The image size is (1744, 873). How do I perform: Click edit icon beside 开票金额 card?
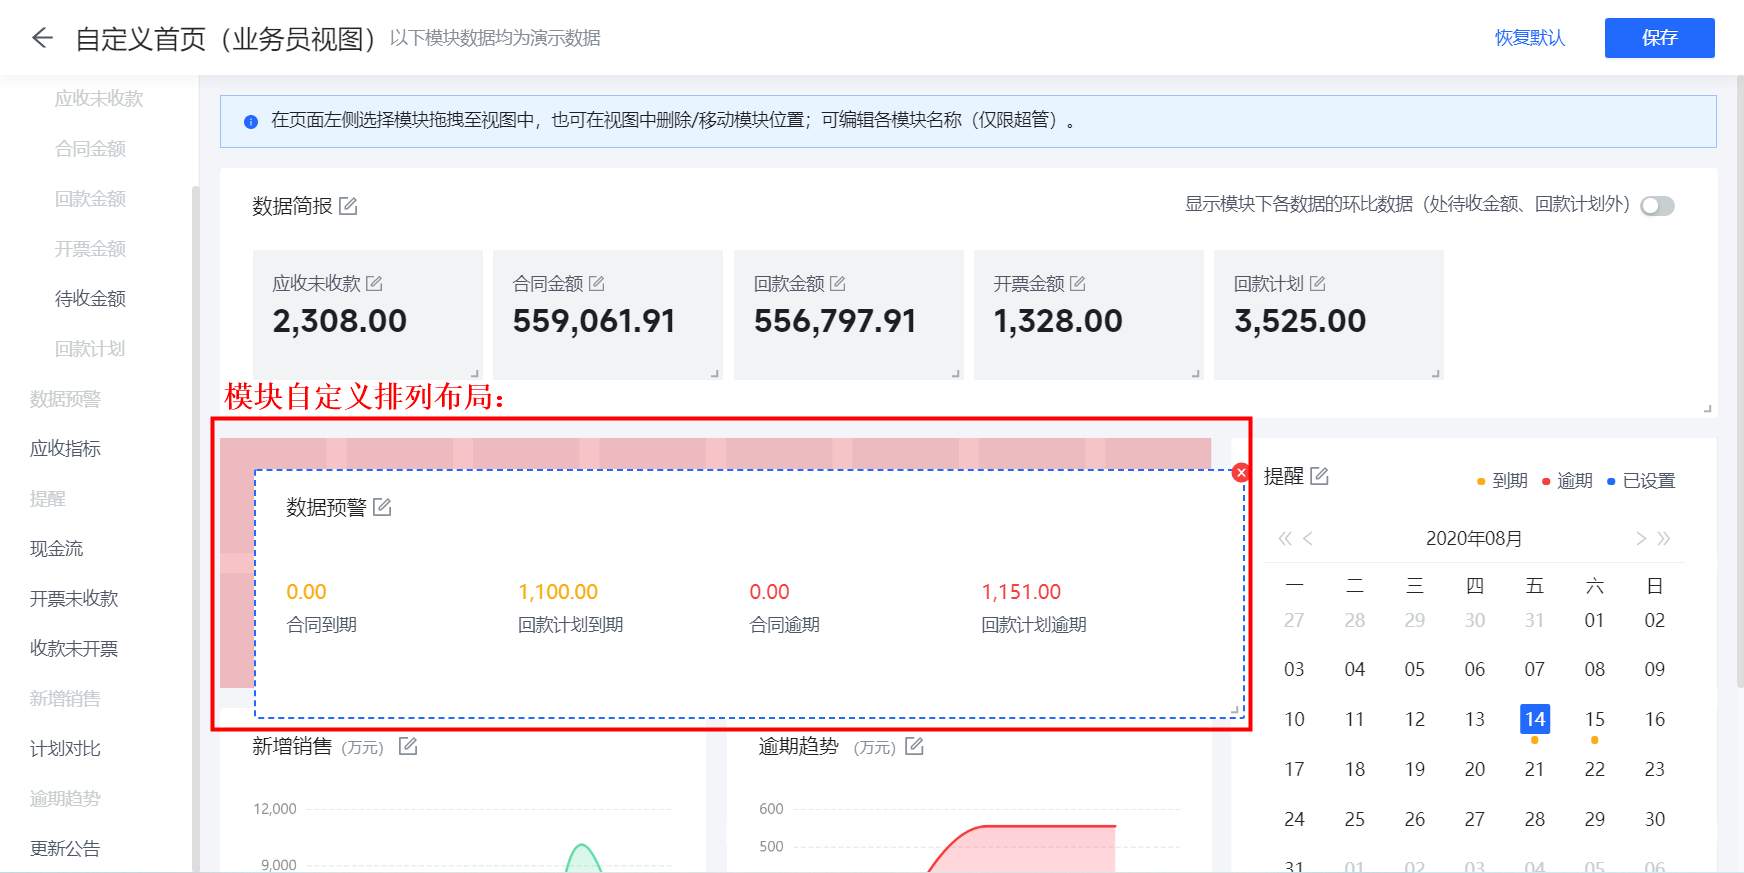pyautogui.click(x=1077, y=284)
